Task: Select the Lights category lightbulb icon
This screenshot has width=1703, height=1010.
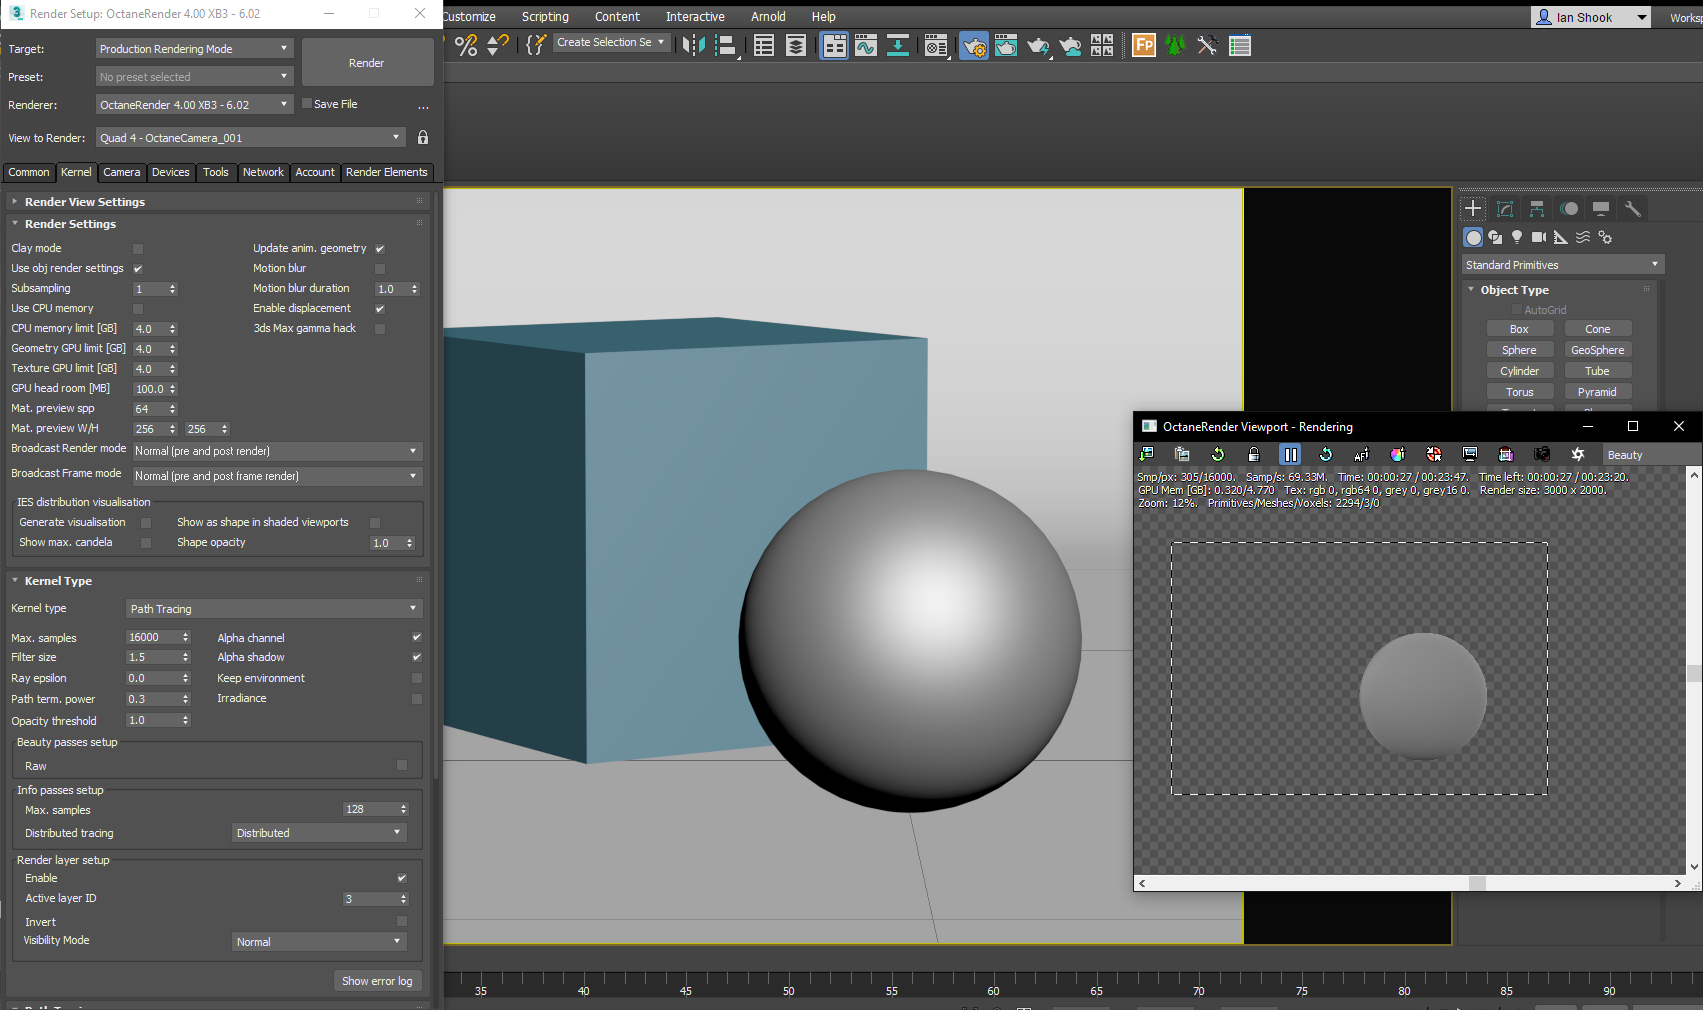Action: 1517,237
